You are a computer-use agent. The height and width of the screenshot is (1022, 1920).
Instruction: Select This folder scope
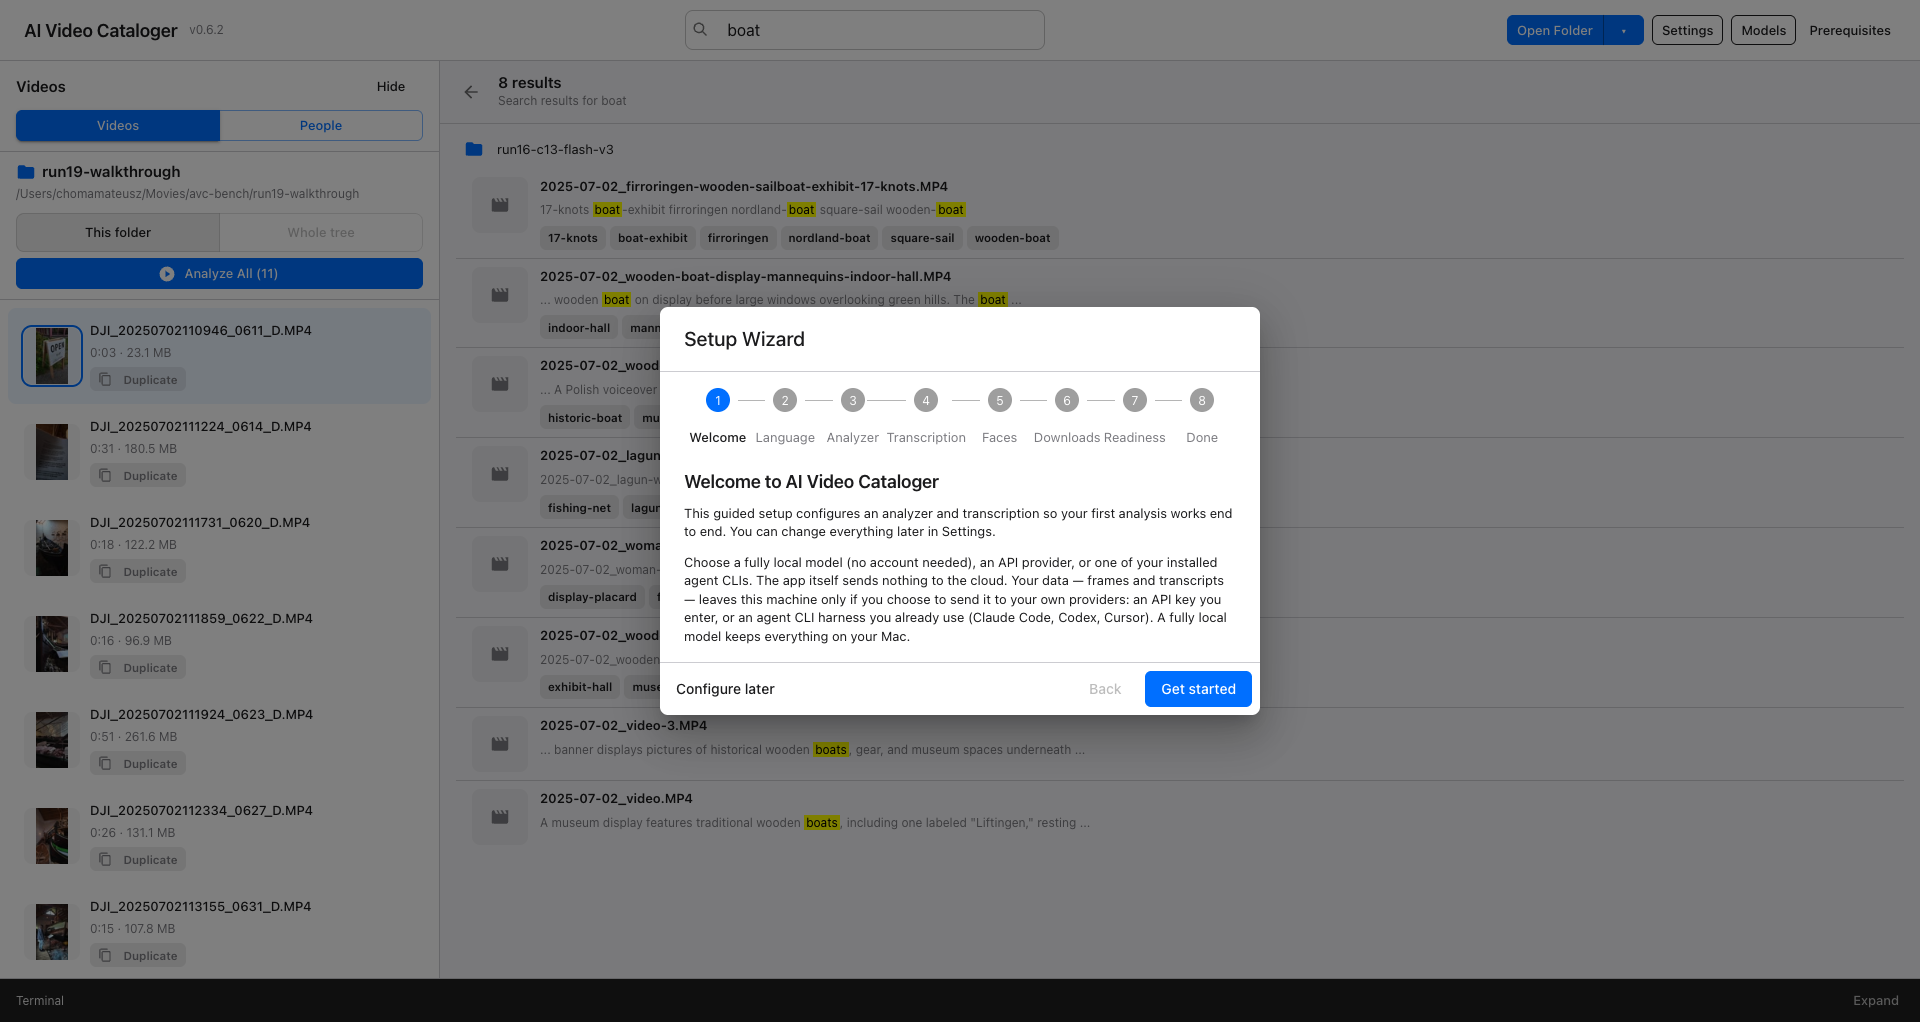click(118, 233)
